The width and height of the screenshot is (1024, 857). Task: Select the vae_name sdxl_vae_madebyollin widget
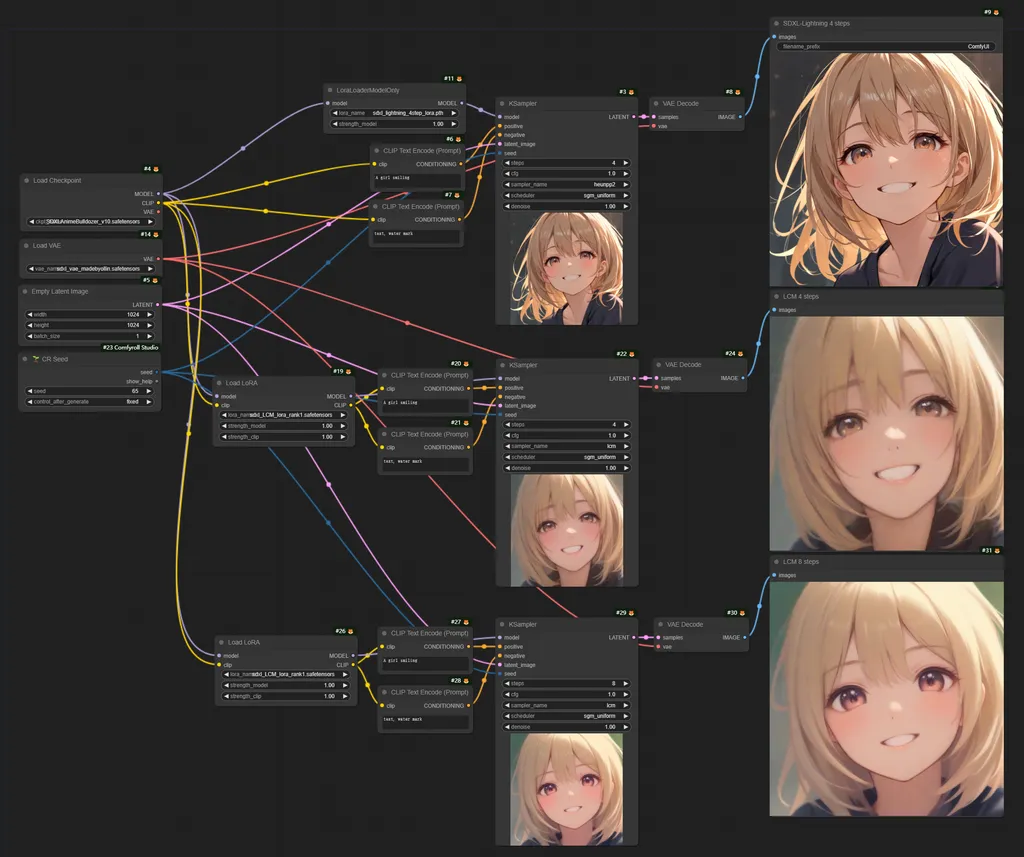click(x=90, y=267)
